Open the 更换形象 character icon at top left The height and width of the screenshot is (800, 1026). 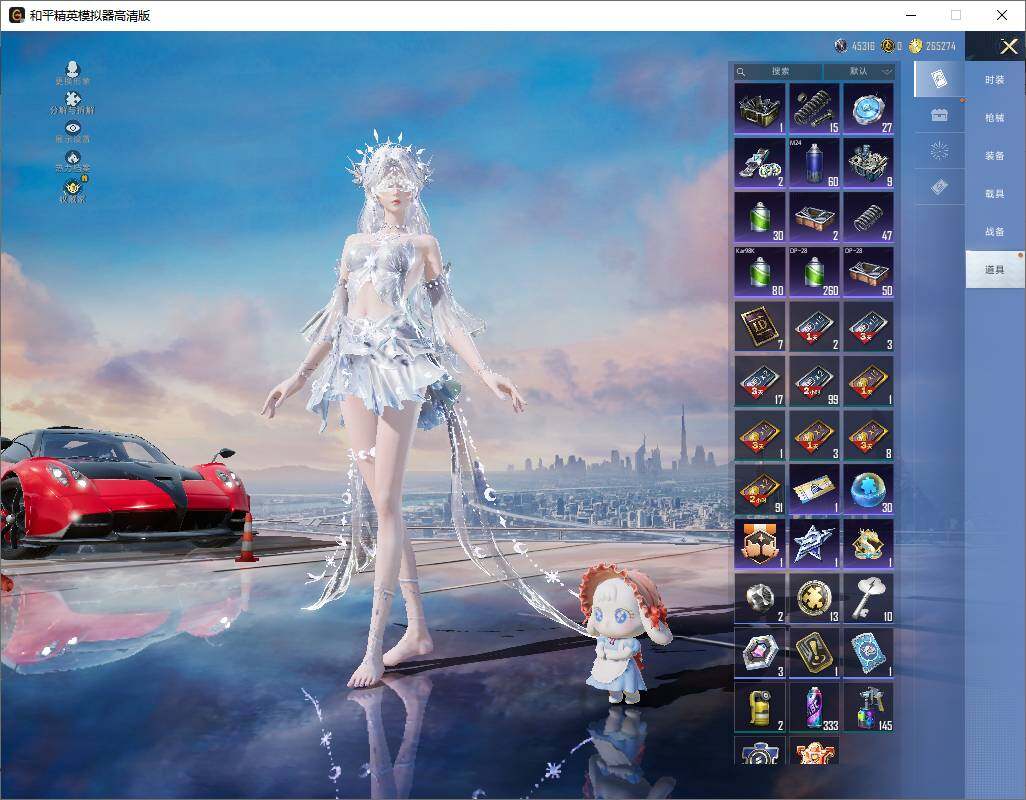point(73,73)
